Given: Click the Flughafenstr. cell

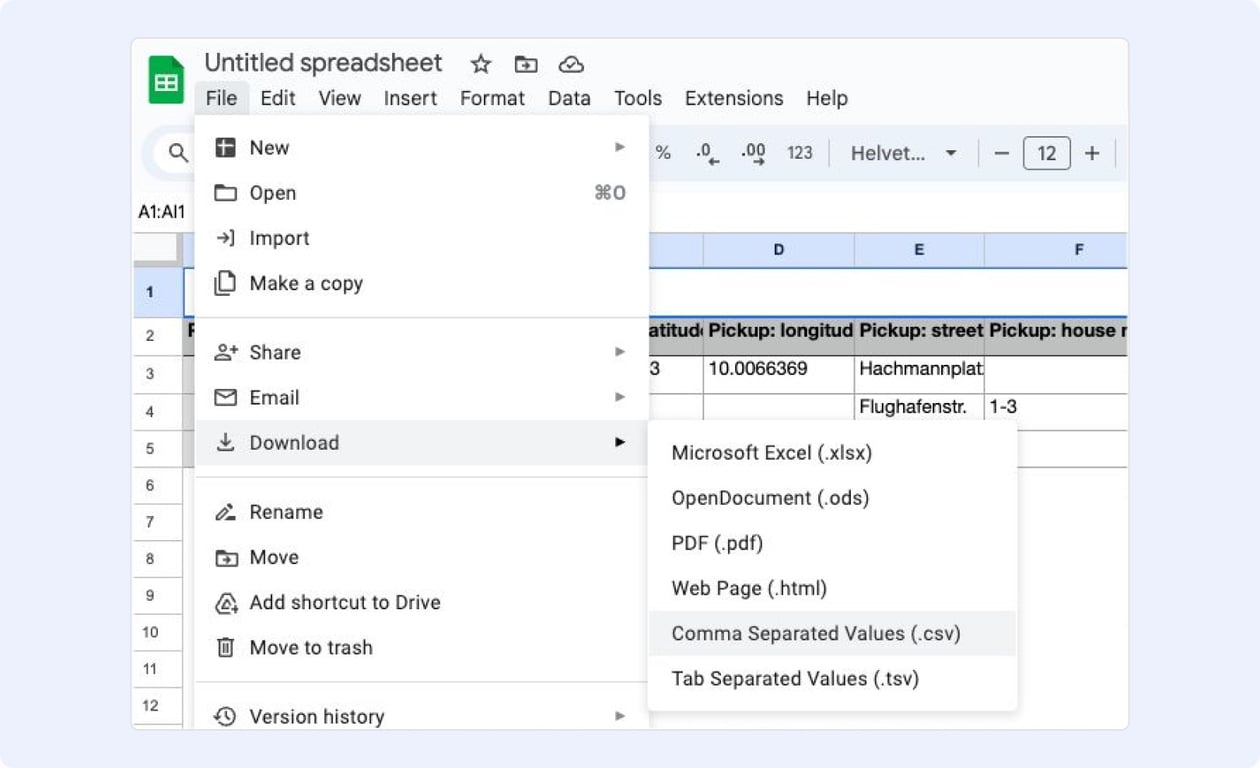Looking at the screenshot, I should tap(919, 411).
